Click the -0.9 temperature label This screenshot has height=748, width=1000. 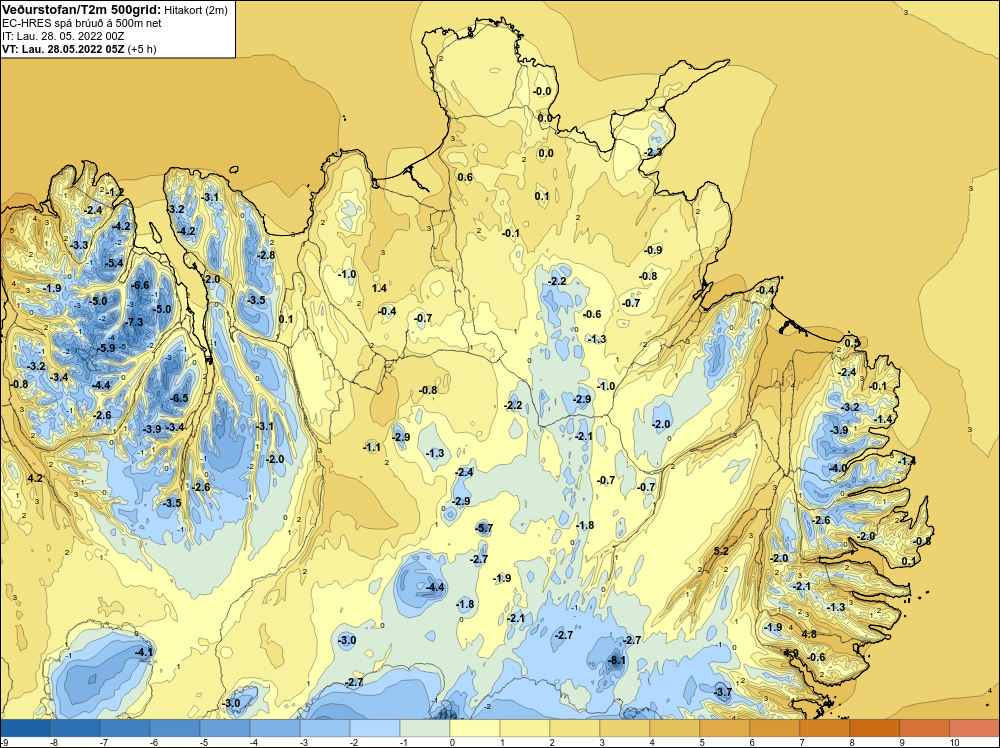coord(653,251)
